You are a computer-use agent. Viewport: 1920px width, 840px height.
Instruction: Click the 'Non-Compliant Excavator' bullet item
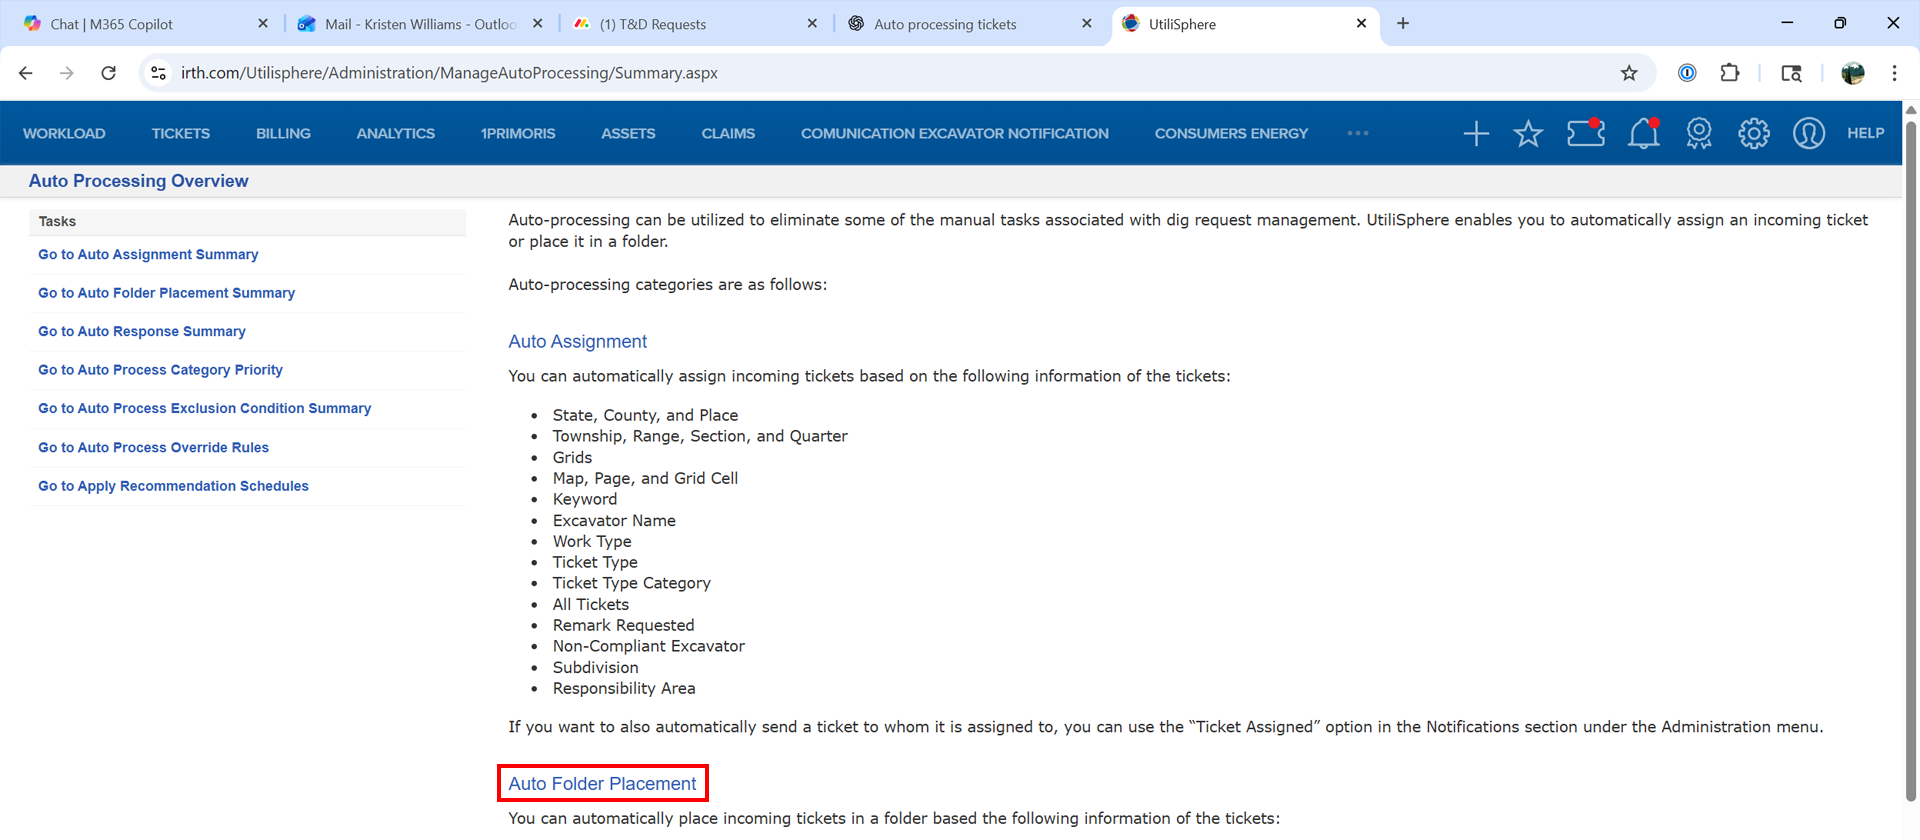pyautogui.click(x=648, y=646)
